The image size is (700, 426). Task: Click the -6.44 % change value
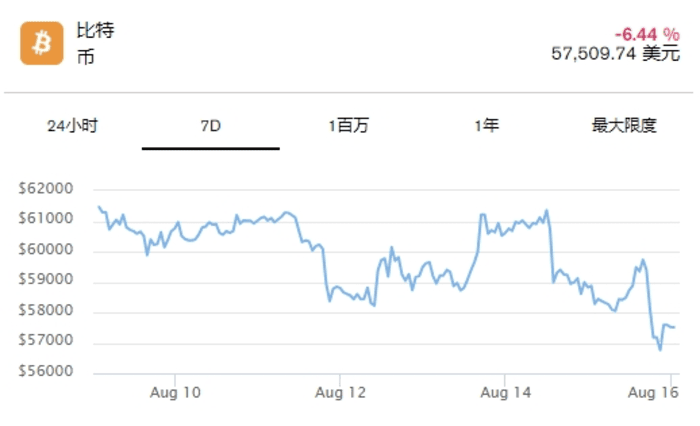(647, 34)
